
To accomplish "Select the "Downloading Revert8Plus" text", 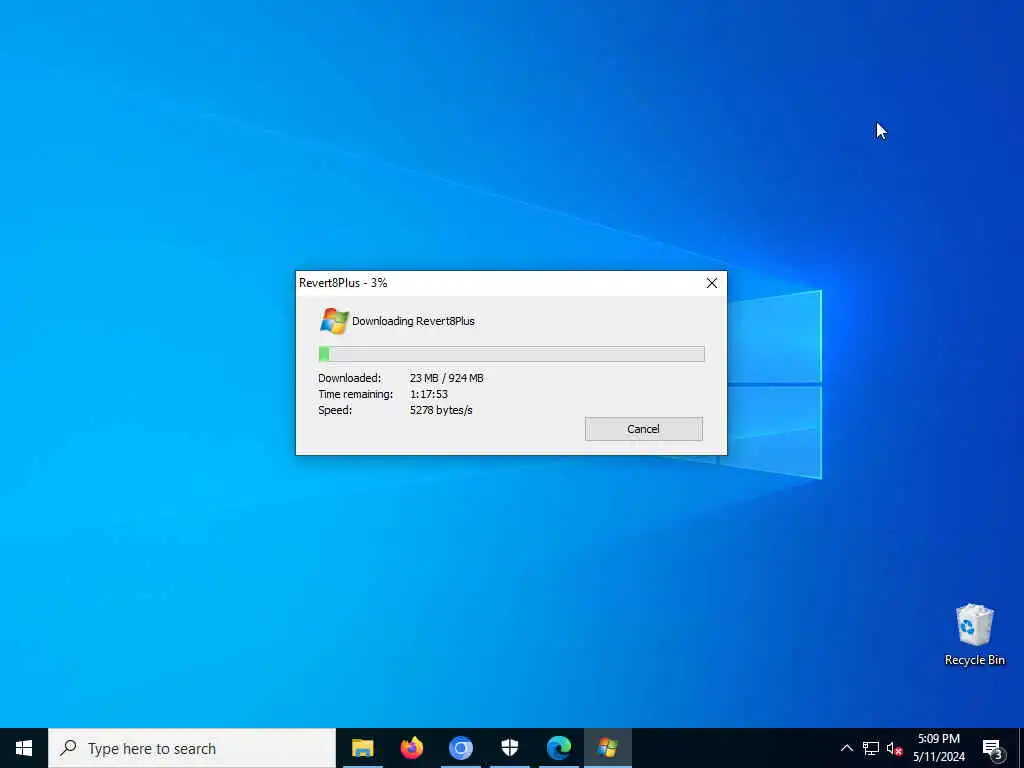I will click(x=413, y=321).
